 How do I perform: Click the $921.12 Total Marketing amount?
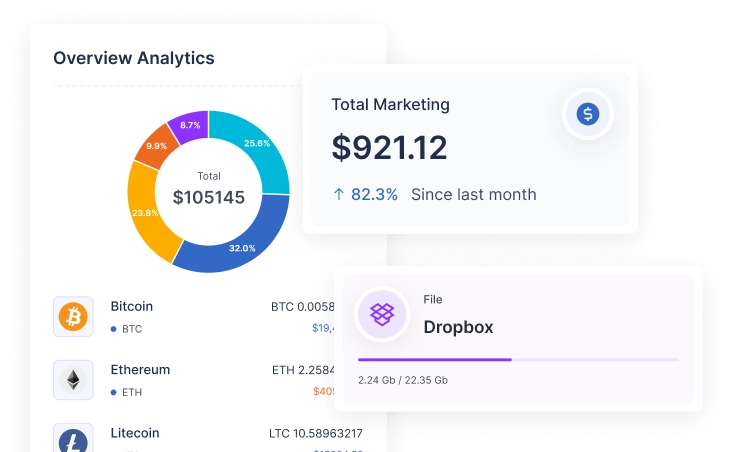point(389,148)
